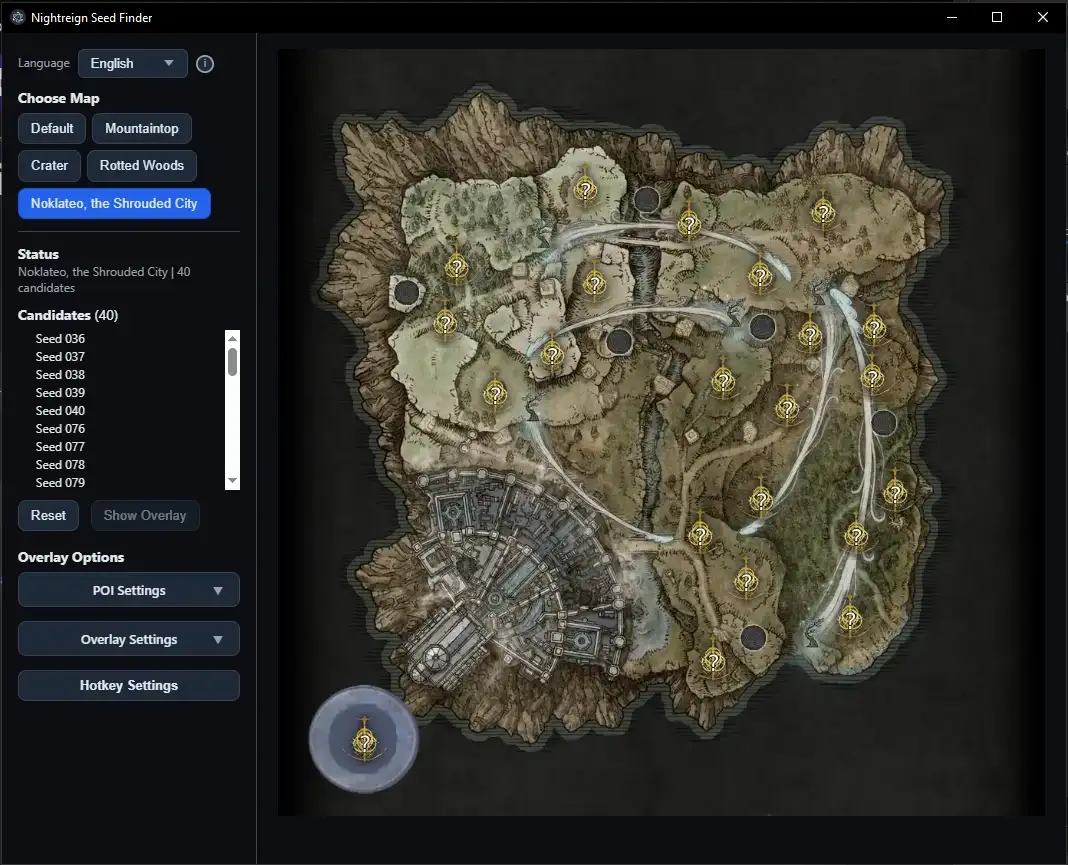Click the info icon beside Language dropdown
1068x865 pixels.
[x=205, y=64]
